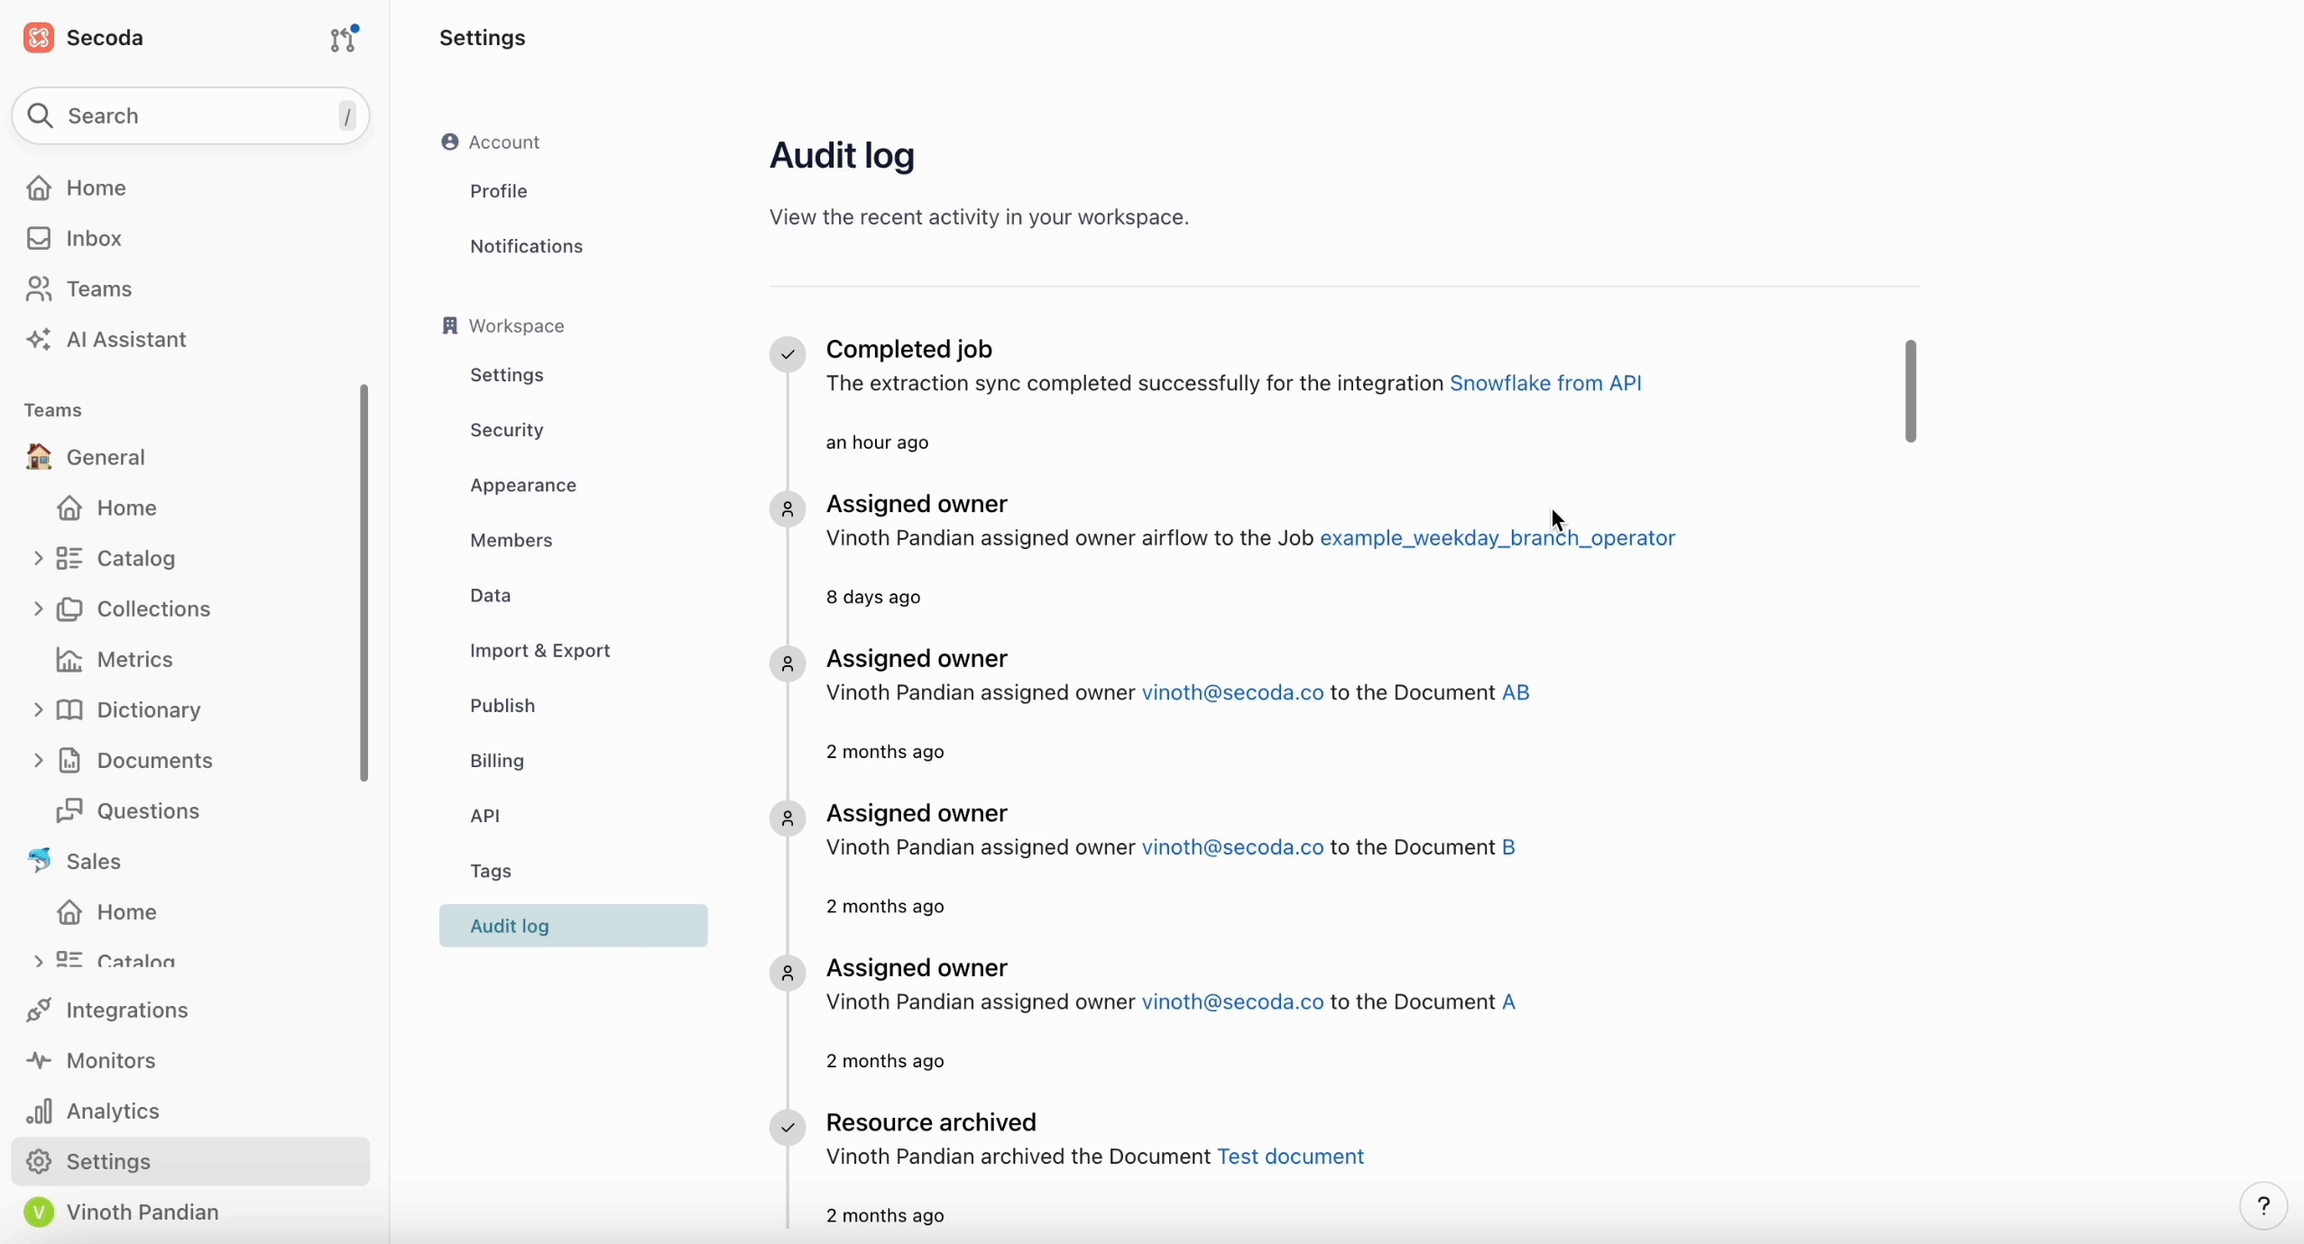Click the branch icon beside Secoda

click(x=343, y=38)
